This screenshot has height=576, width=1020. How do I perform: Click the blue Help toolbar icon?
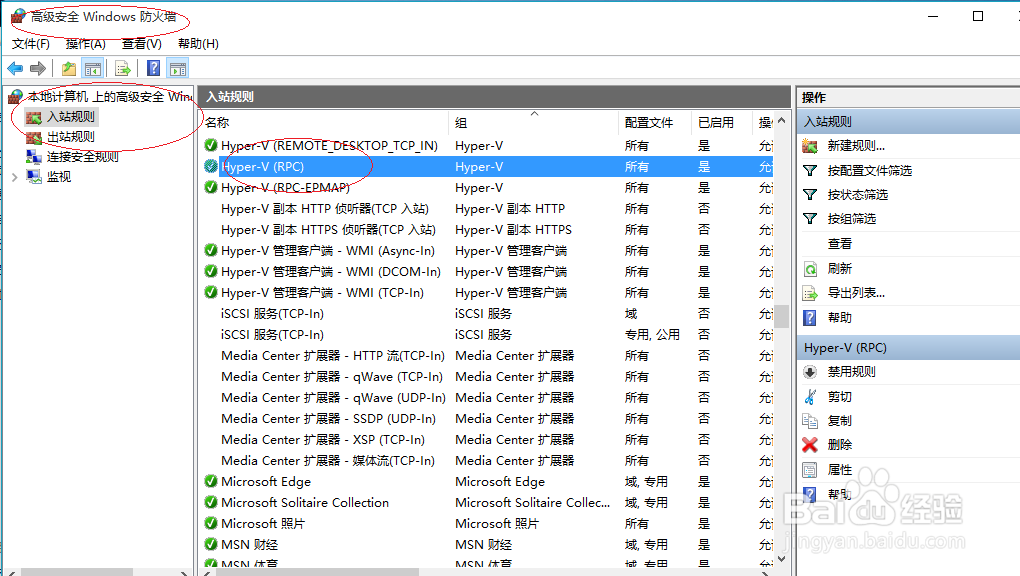pos(154,68)
